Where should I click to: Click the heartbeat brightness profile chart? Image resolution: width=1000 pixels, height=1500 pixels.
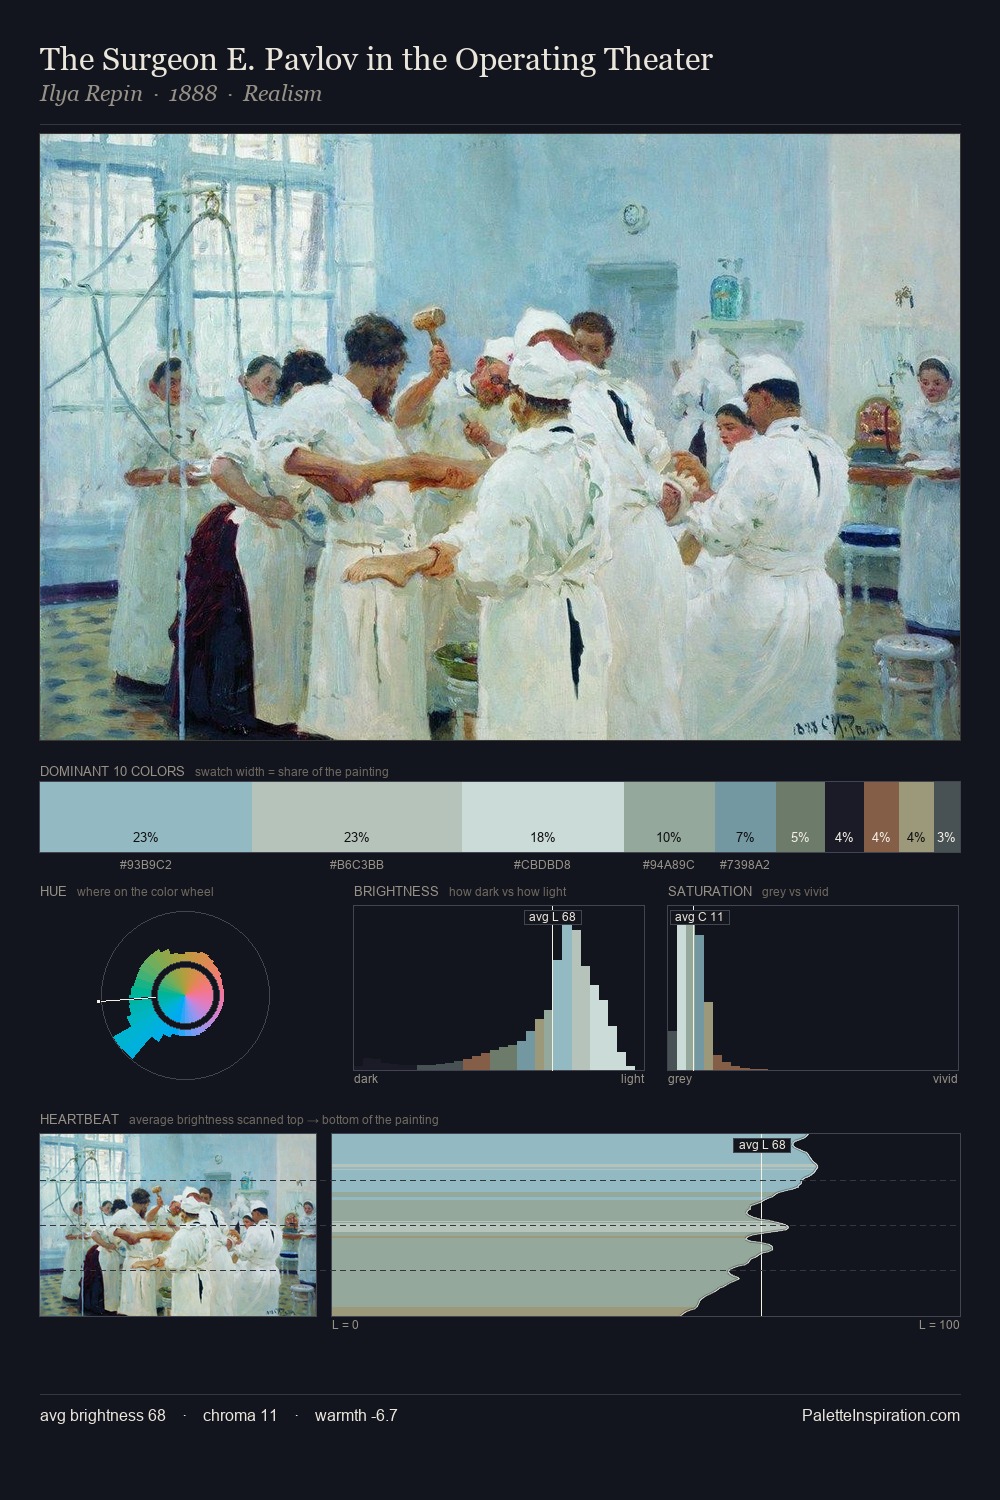click(x=646, y=1225)
